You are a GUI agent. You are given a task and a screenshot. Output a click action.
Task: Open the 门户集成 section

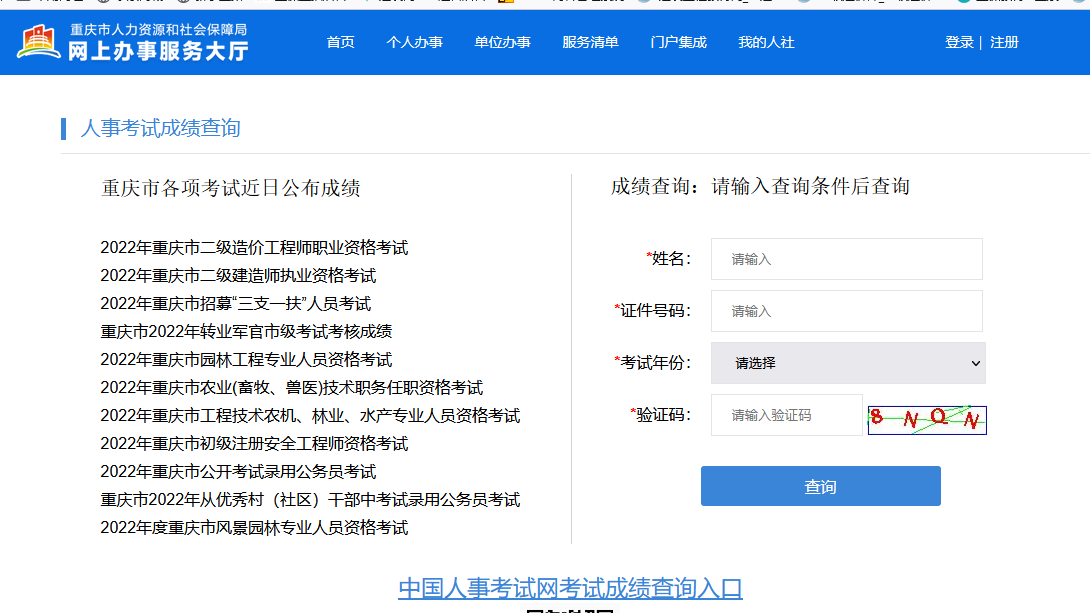678,42
